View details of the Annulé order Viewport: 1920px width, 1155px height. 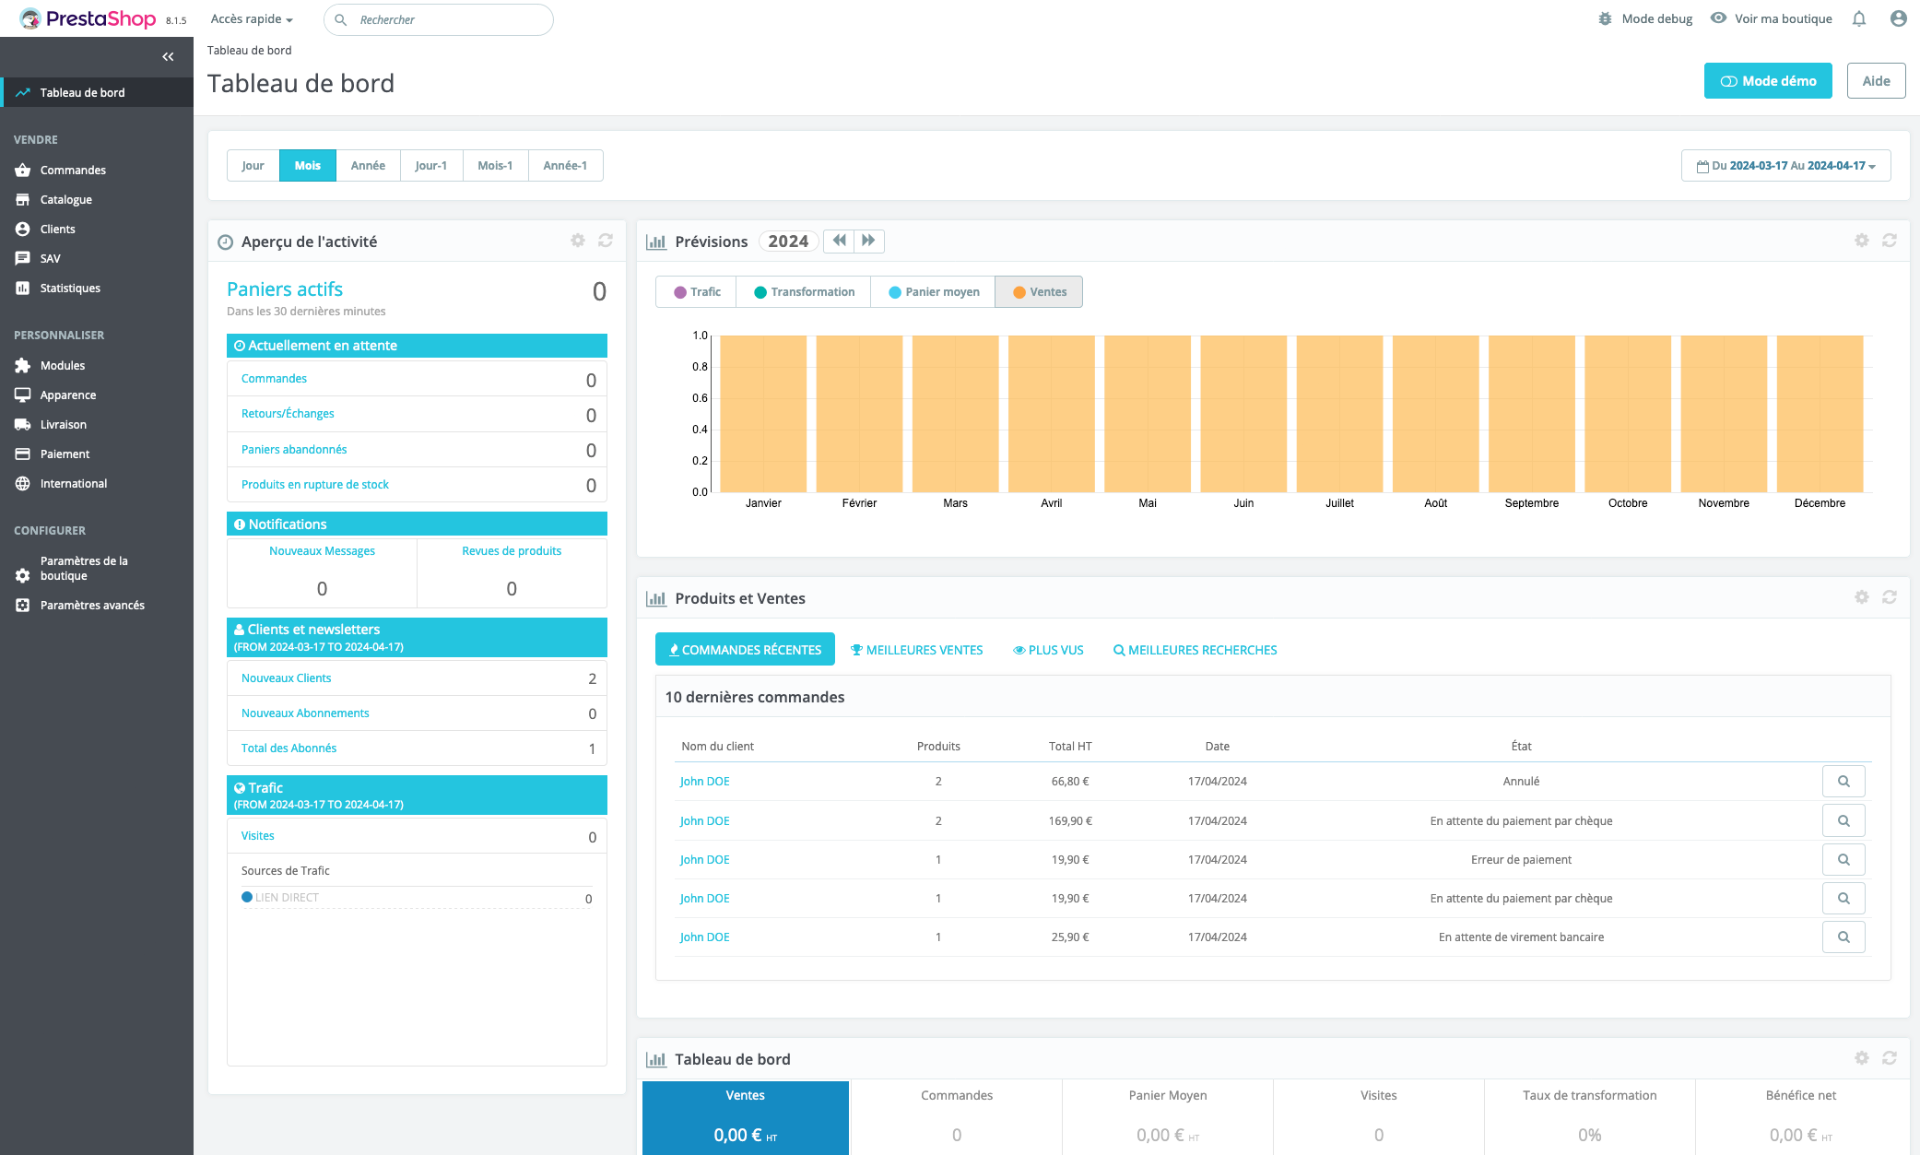pyautogui.click(x=1843, y=781)
